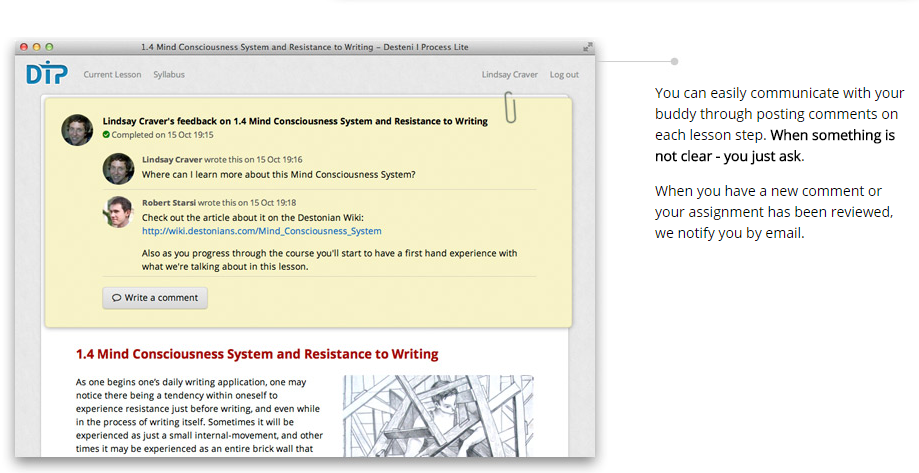Screen dimensions: 919x473
Task: Click the text 'Completed on 15 Oct 19:15'
Action: 162,135
